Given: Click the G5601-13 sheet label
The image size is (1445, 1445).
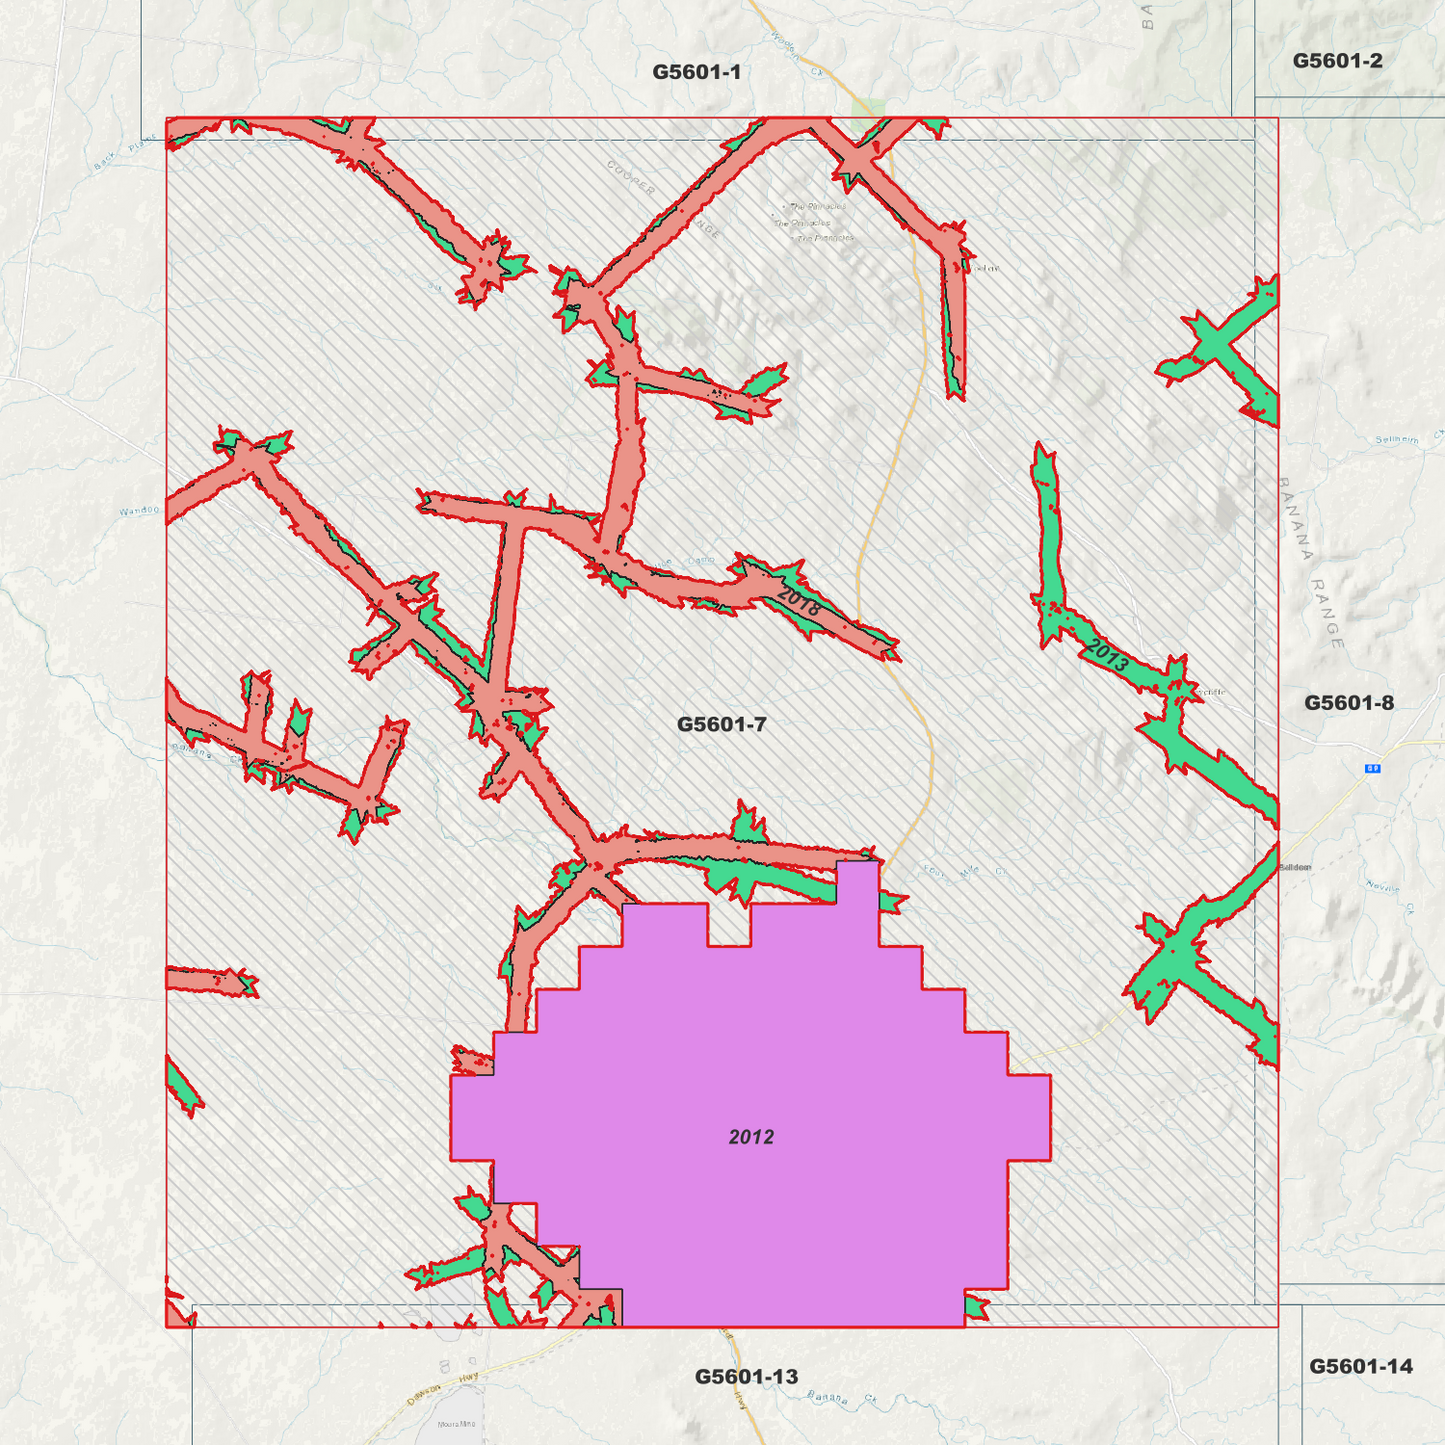Looking at the screenshot, I should (x=747, y=1377).
